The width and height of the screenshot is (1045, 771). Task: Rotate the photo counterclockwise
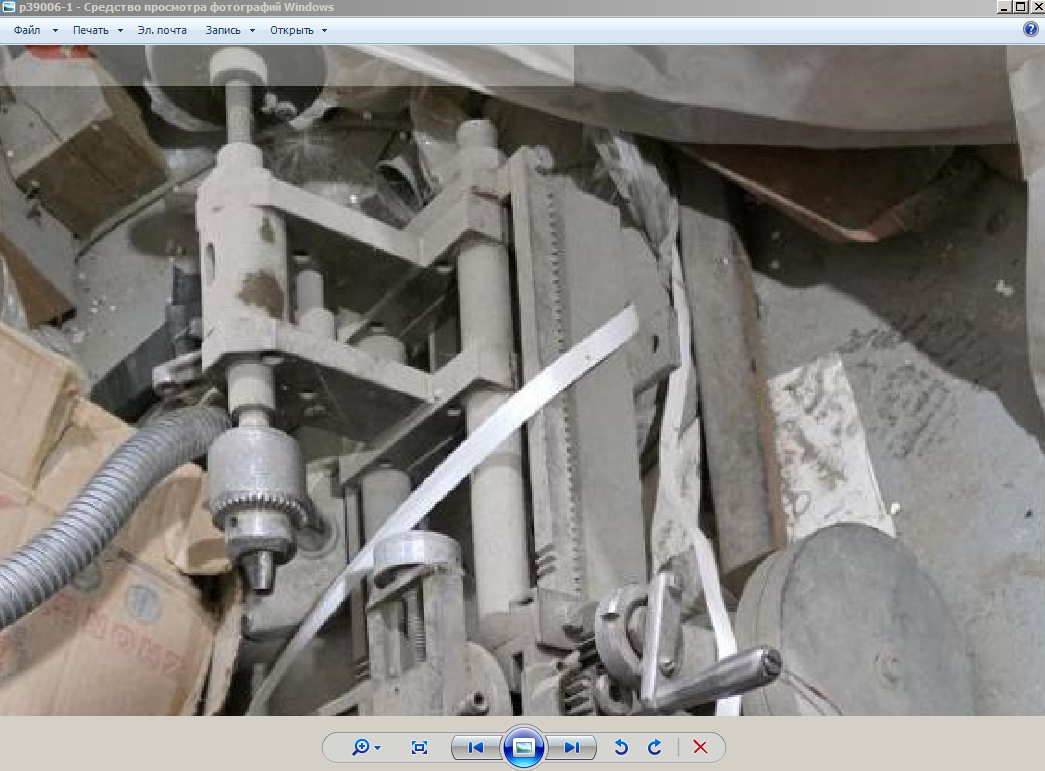click(x=621, y=747)
